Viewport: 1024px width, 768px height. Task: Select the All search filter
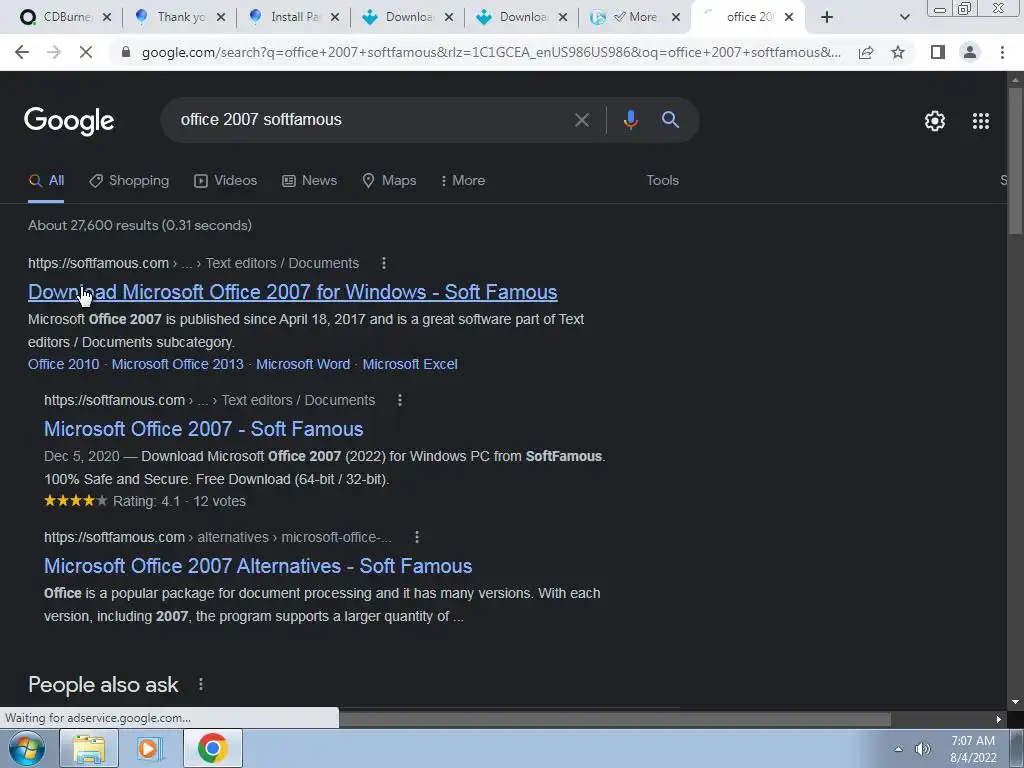[x=46, y=181]
